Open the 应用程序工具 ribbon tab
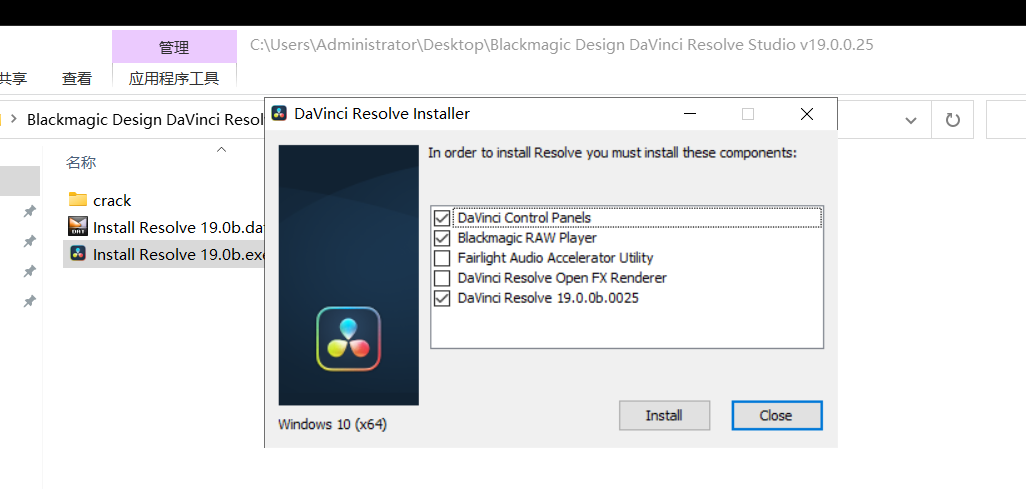Image resolution: width=1026 pixels, height=489 pixels. (174, 79)
